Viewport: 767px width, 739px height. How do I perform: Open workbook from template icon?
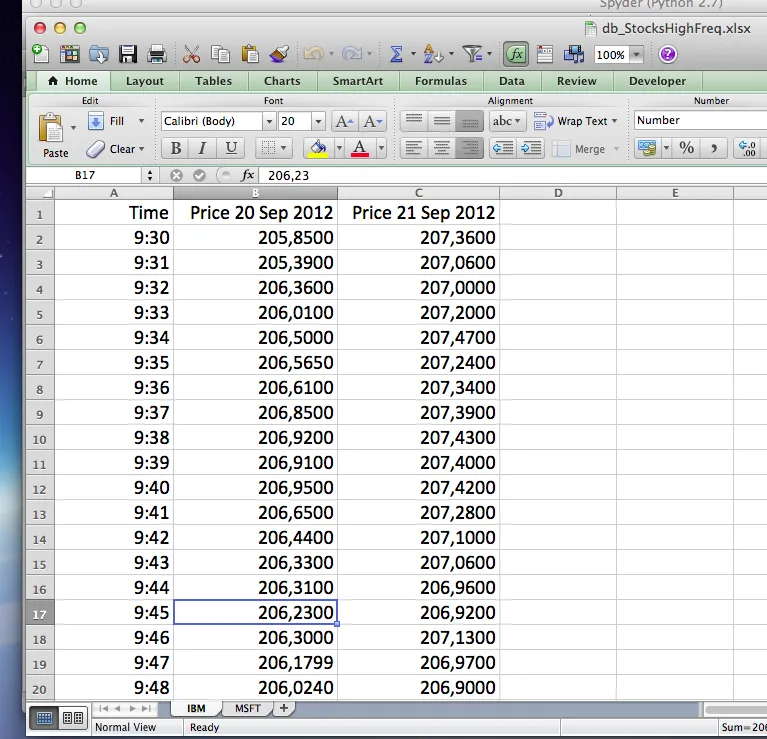click(69, 54)
